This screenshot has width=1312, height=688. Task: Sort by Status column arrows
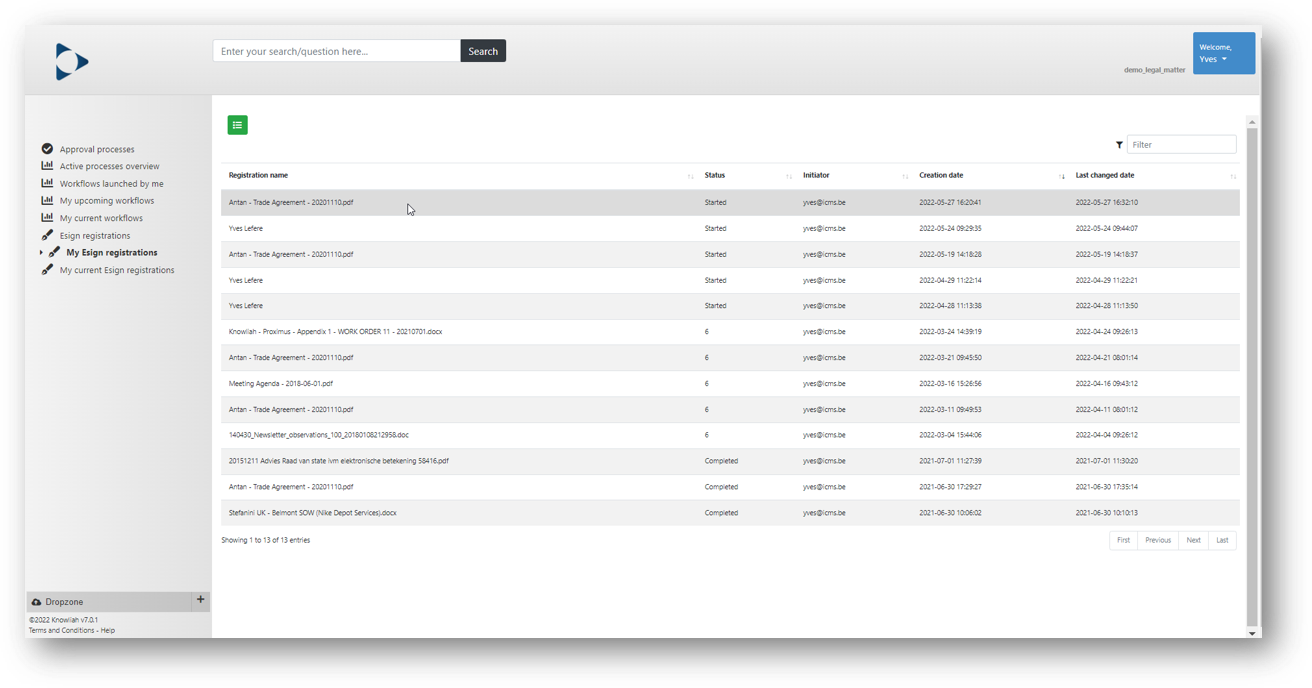(x=788, y=177)
